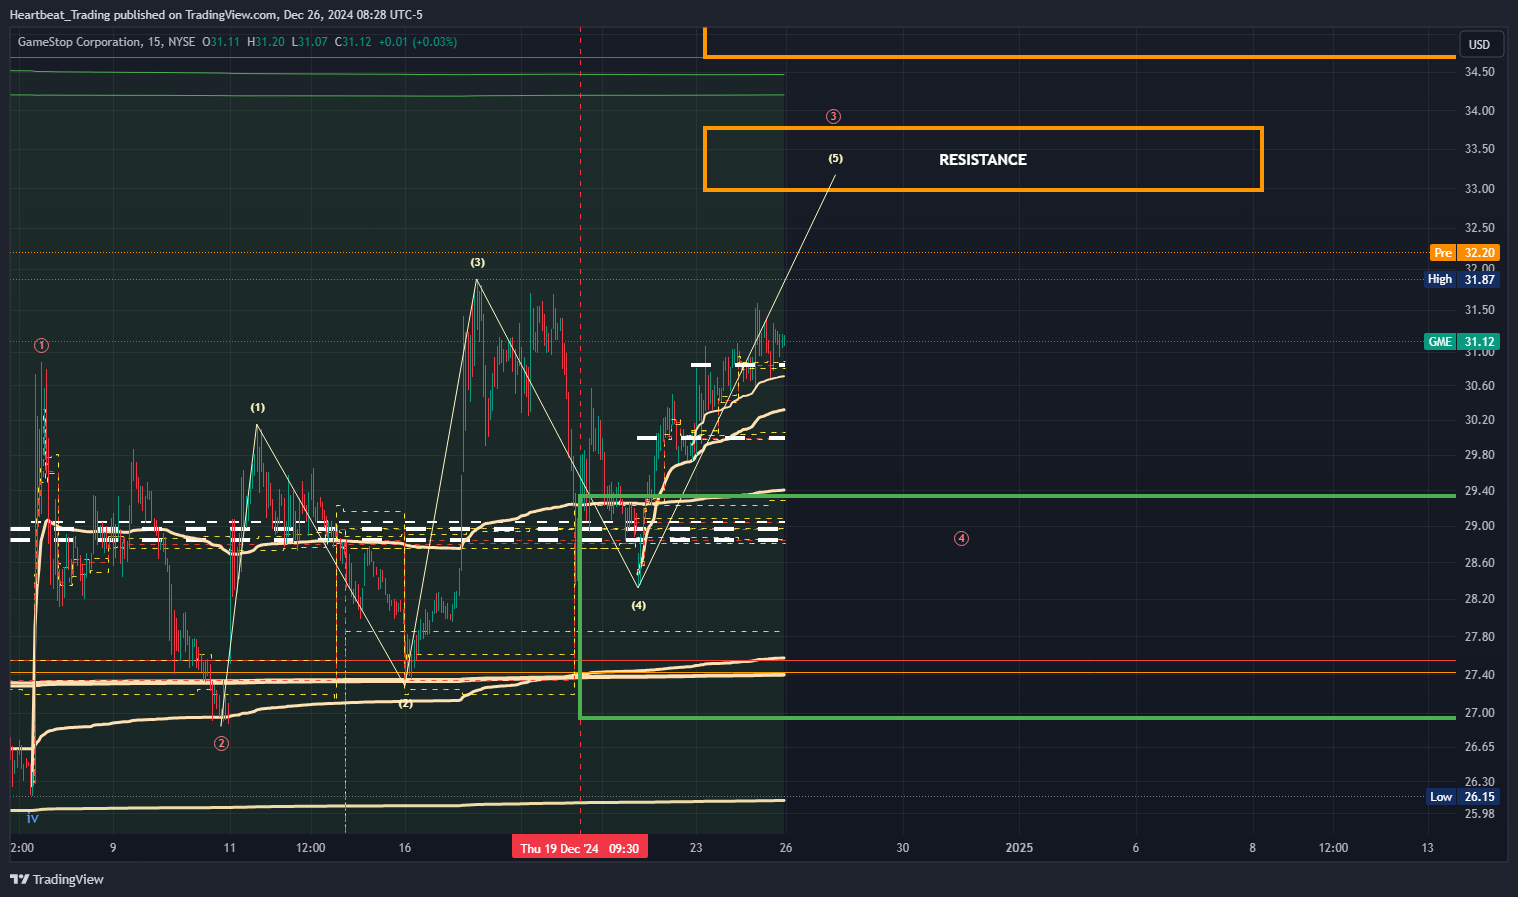Click the GameStop Corporation symbol title
The image size is (1518, 897).
coord(79,42)
